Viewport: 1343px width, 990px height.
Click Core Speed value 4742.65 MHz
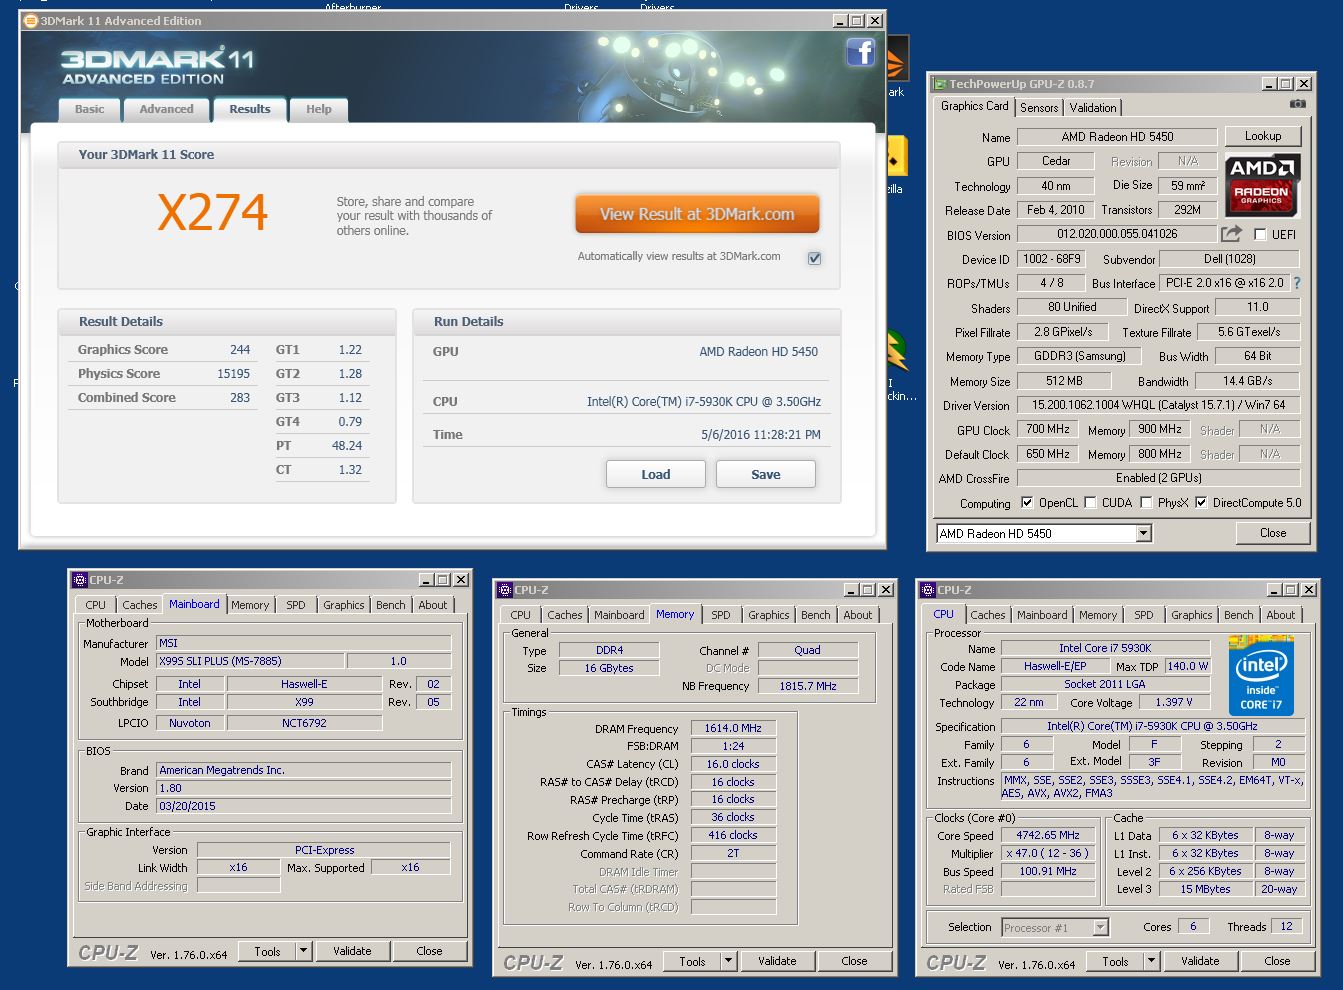1048,835
